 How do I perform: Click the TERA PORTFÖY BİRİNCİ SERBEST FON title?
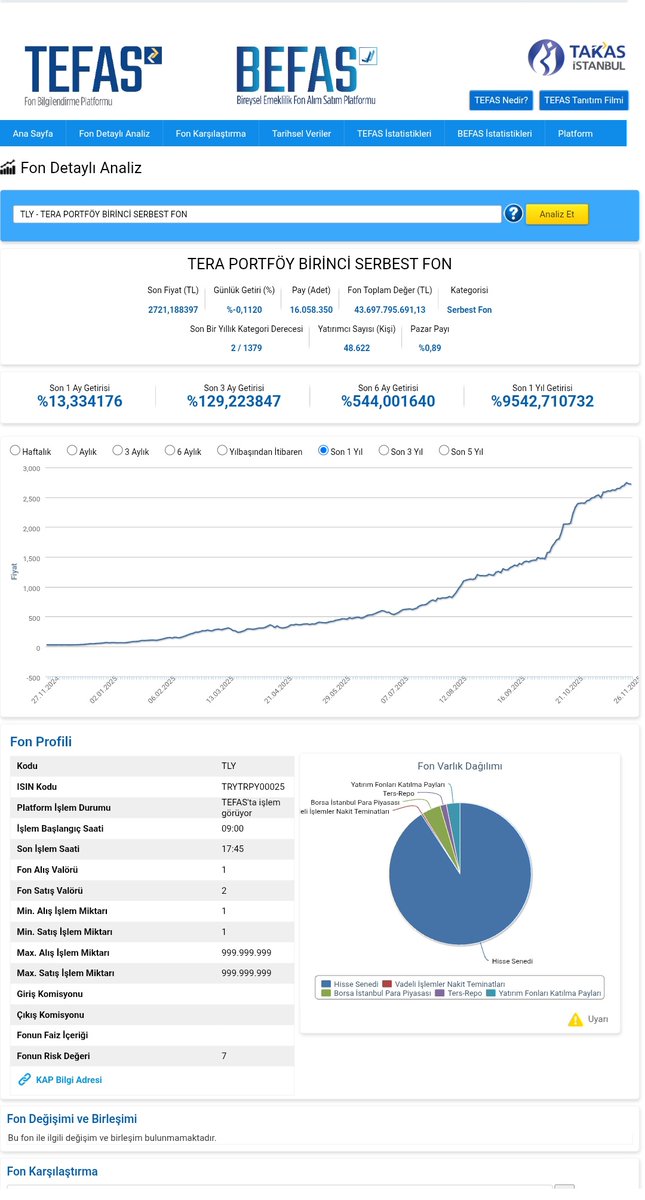click(x=320, y=265)
